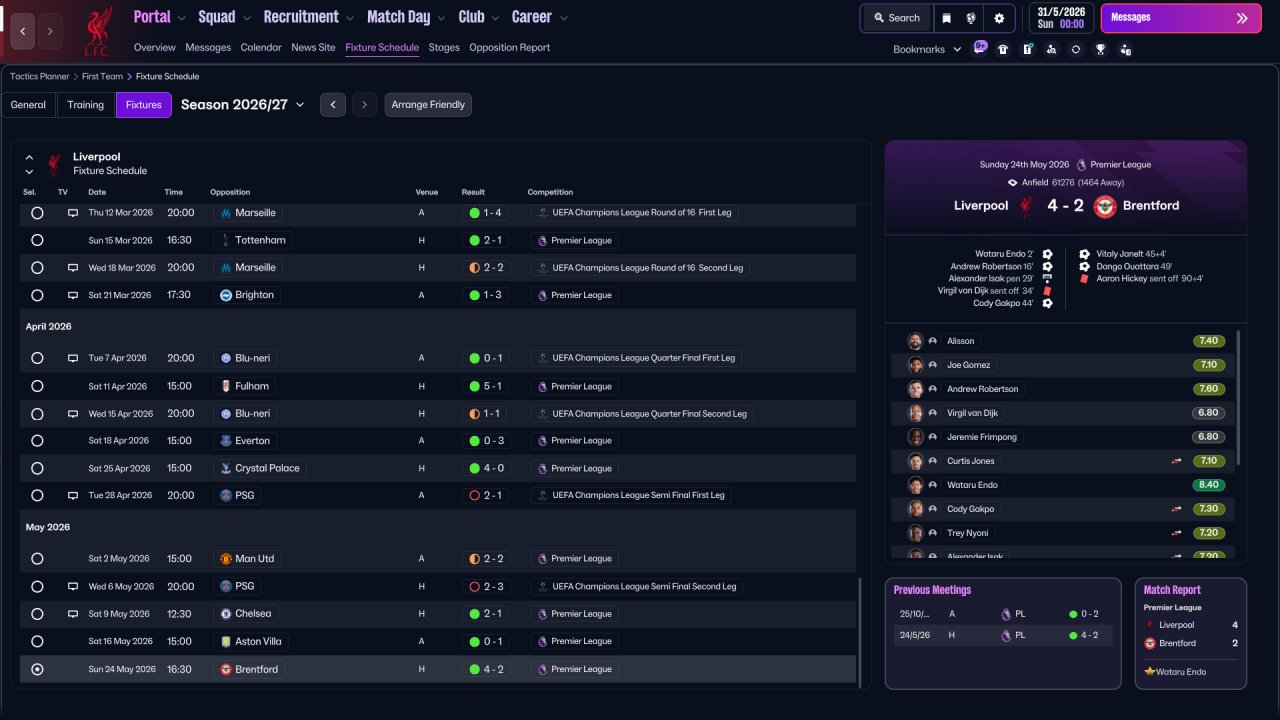The height and width of the screenshot is (720, 1280).
Task: Click the 25/10 previous meeting row
Action: coord(1003,614)
